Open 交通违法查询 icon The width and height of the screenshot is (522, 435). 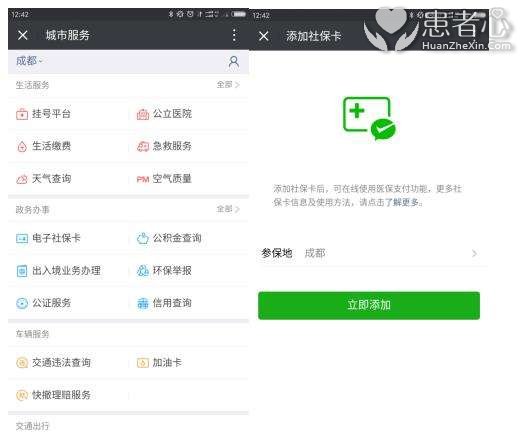[x=22, y=363]
